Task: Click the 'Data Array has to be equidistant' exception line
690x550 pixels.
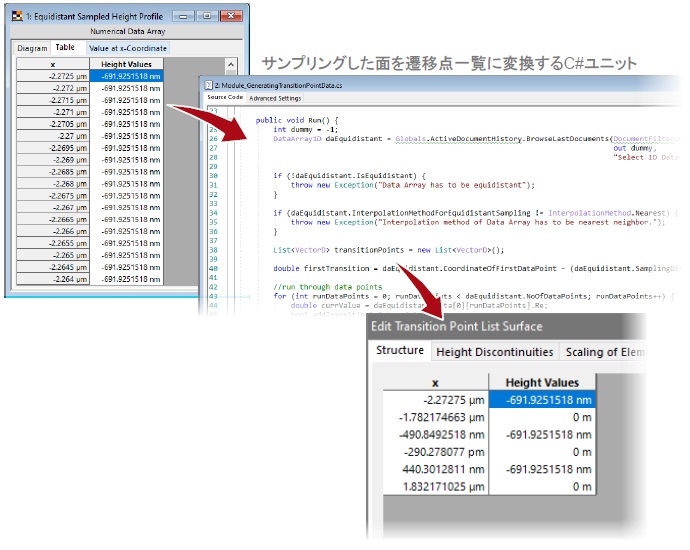Action: (413, 185)
